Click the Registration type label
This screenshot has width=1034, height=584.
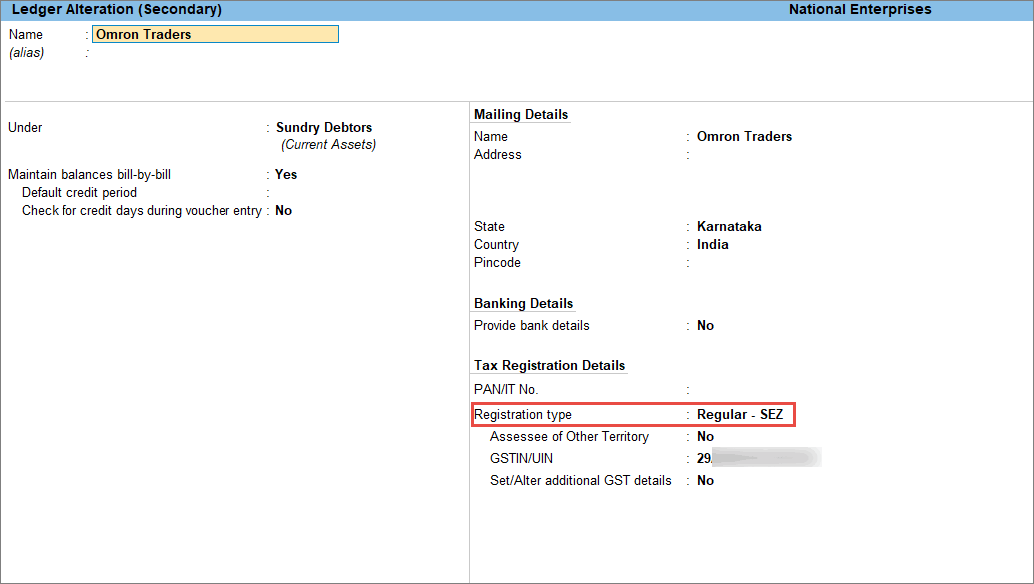point(523,415)
